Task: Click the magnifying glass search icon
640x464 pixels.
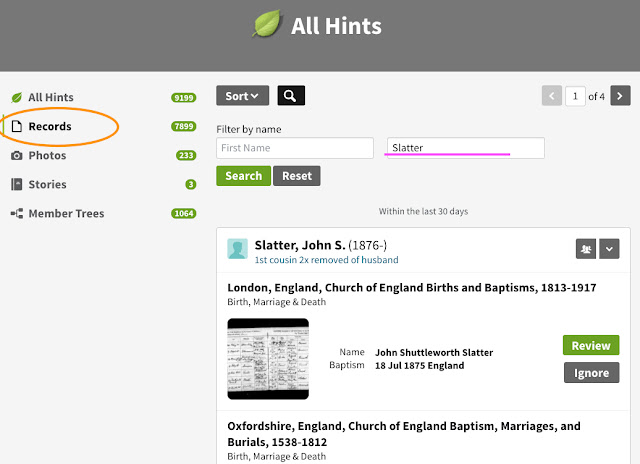Action: pos(291,96)
